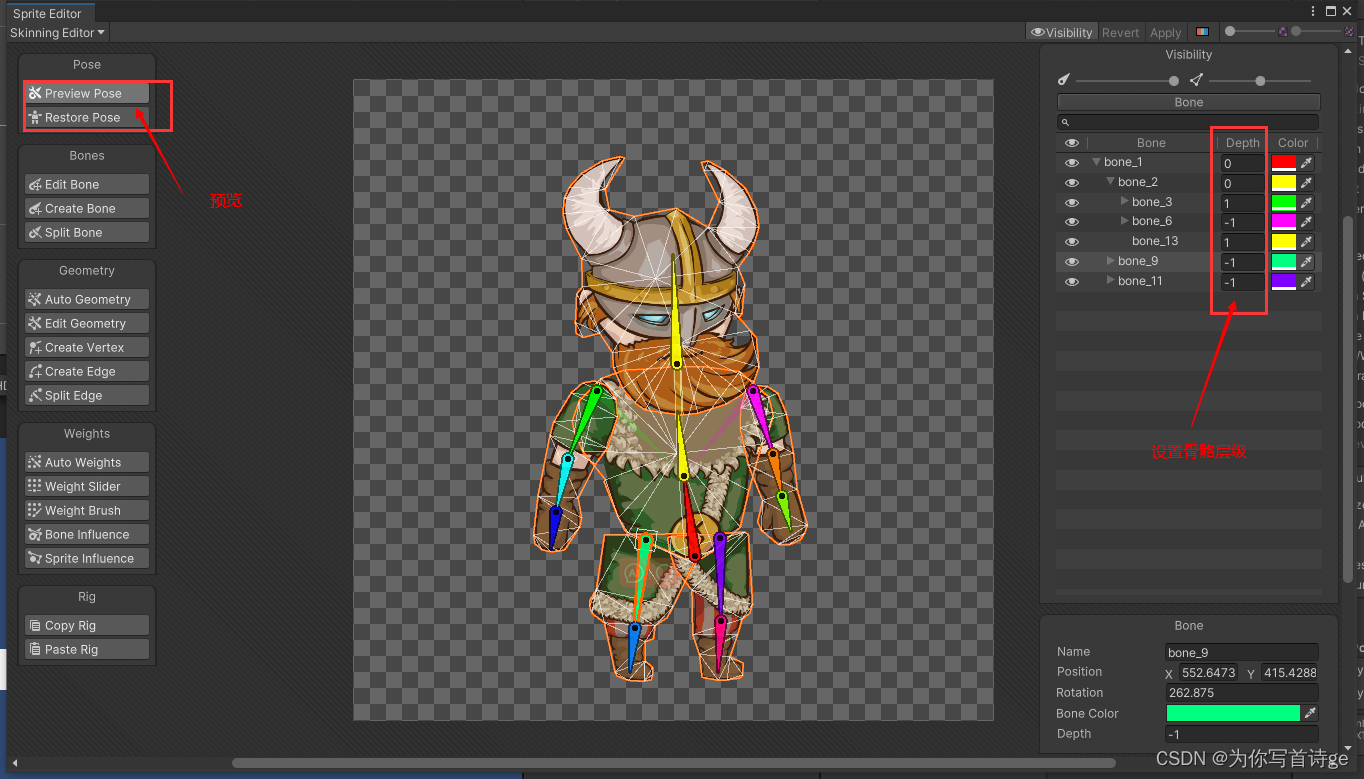This screenshot has height=779, width=1364.
Task: Pick color with bone_9 eyedropper
Action: [1306, 261]
